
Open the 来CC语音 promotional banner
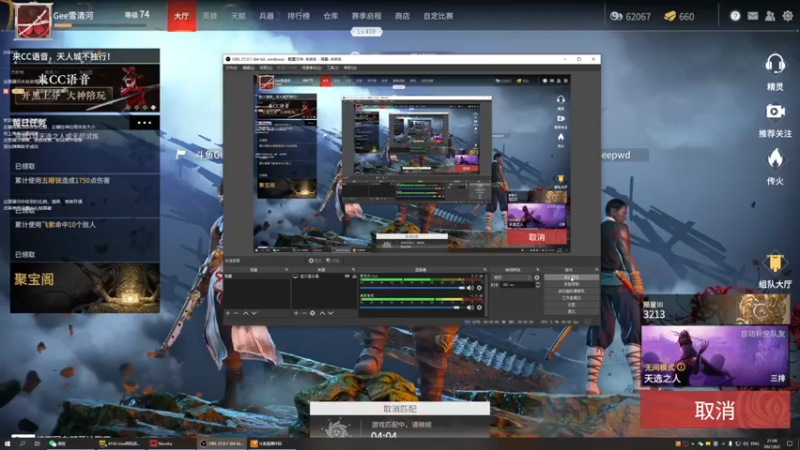point(85,88)
